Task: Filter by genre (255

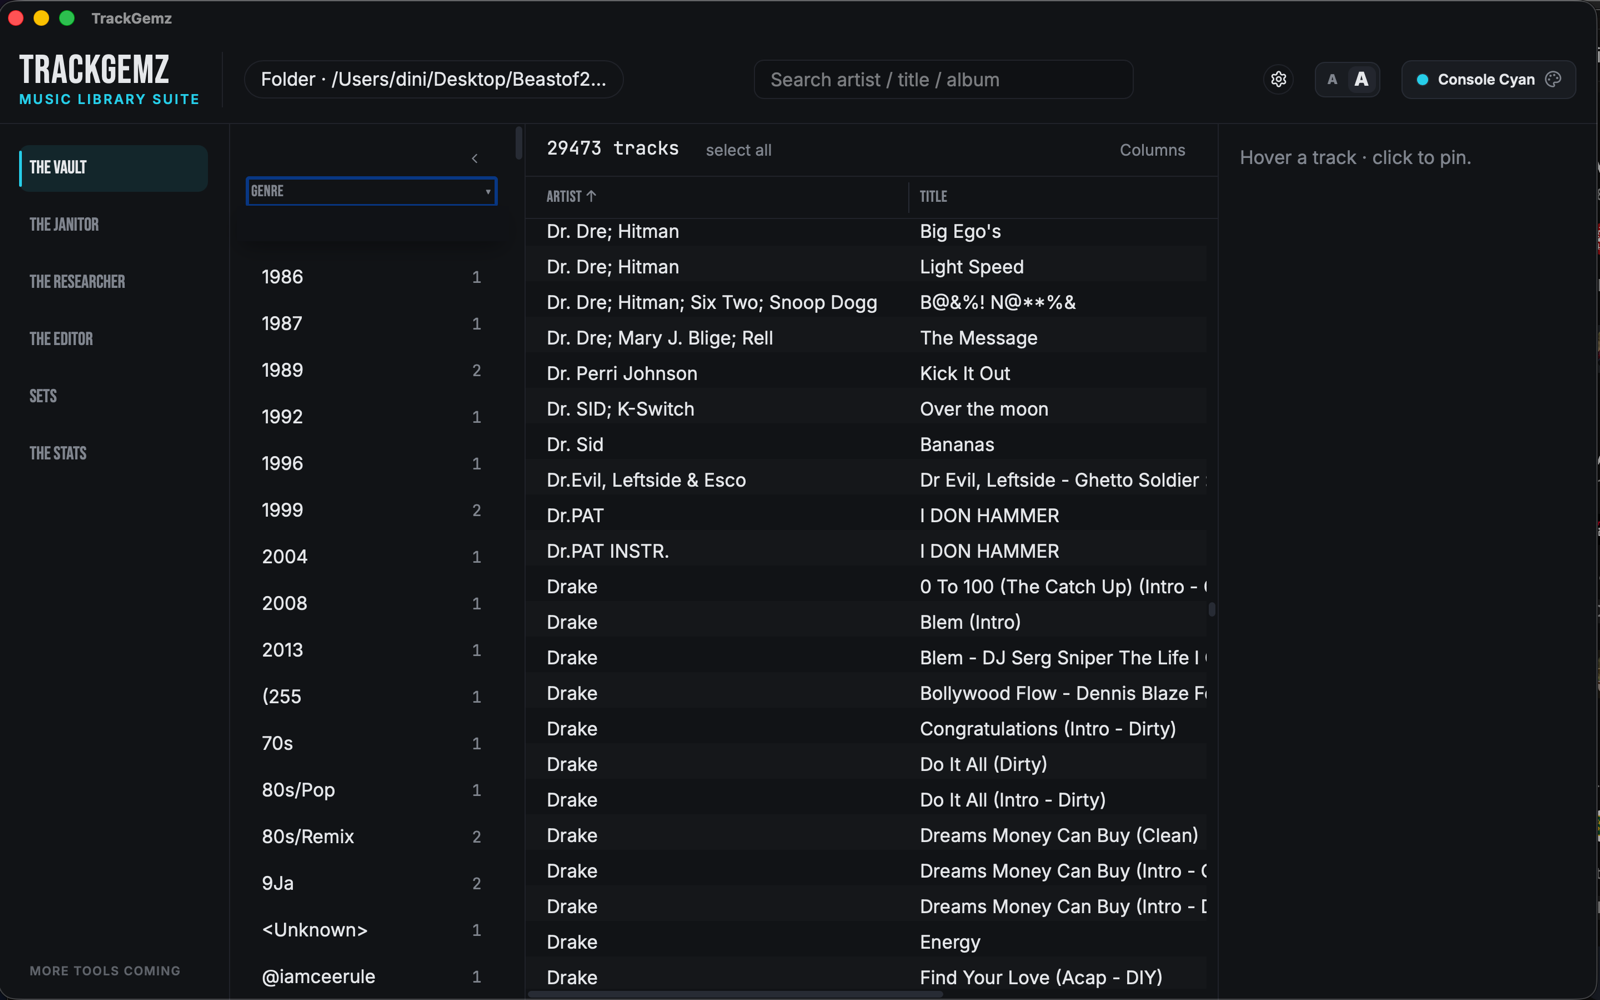Action: point(371,697)
